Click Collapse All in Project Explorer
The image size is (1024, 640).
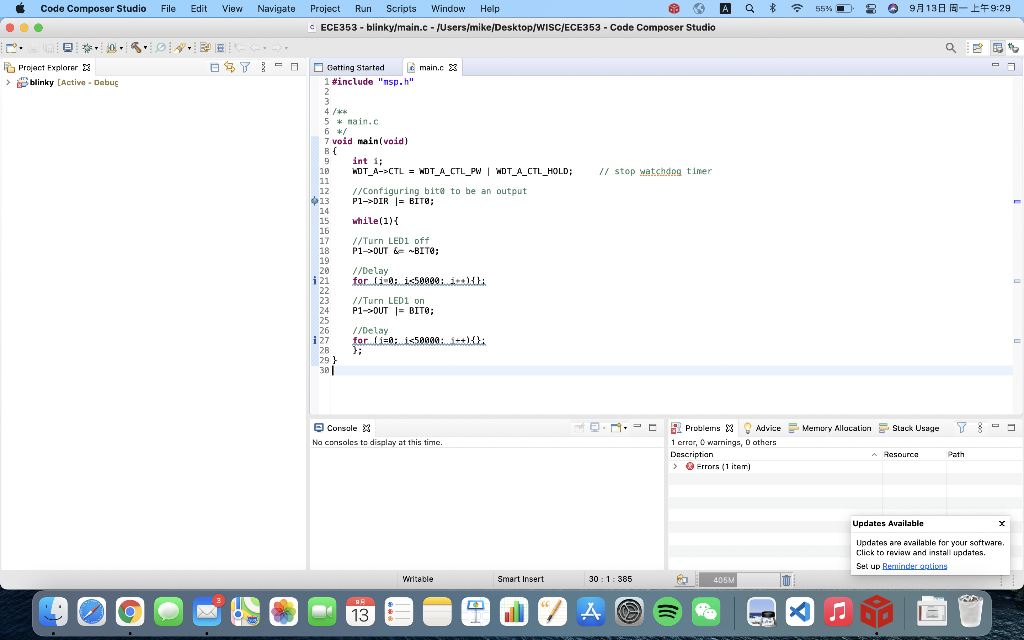coord(215,67)
